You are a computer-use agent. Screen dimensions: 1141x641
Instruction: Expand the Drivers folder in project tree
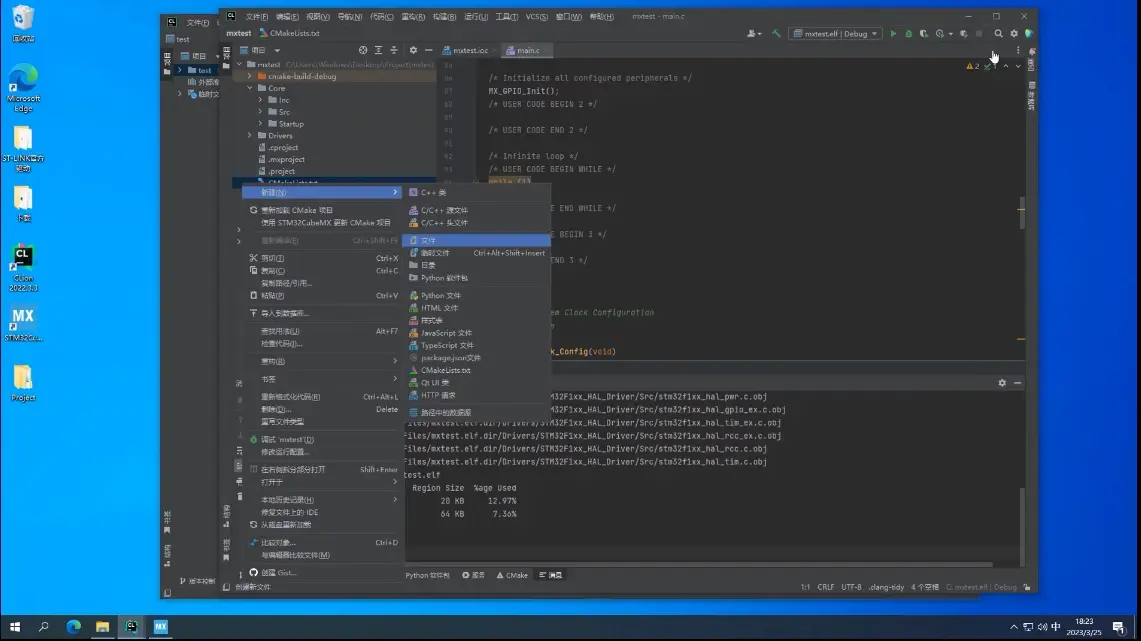(x=250, y=136)
